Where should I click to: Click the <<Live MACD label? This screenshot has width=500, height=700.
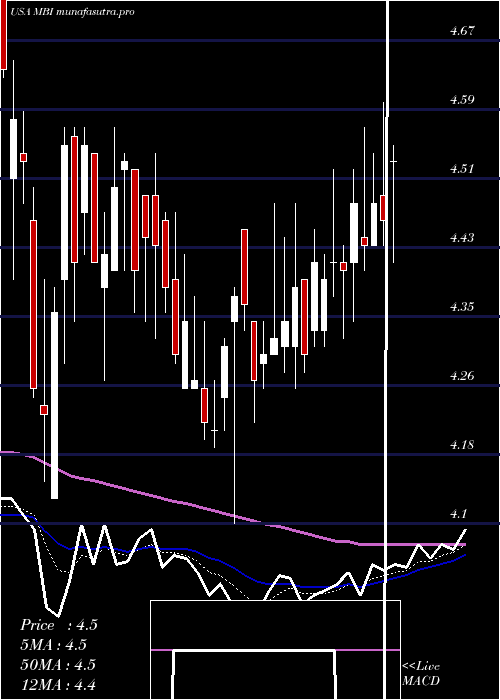click(x=421, y=674)
